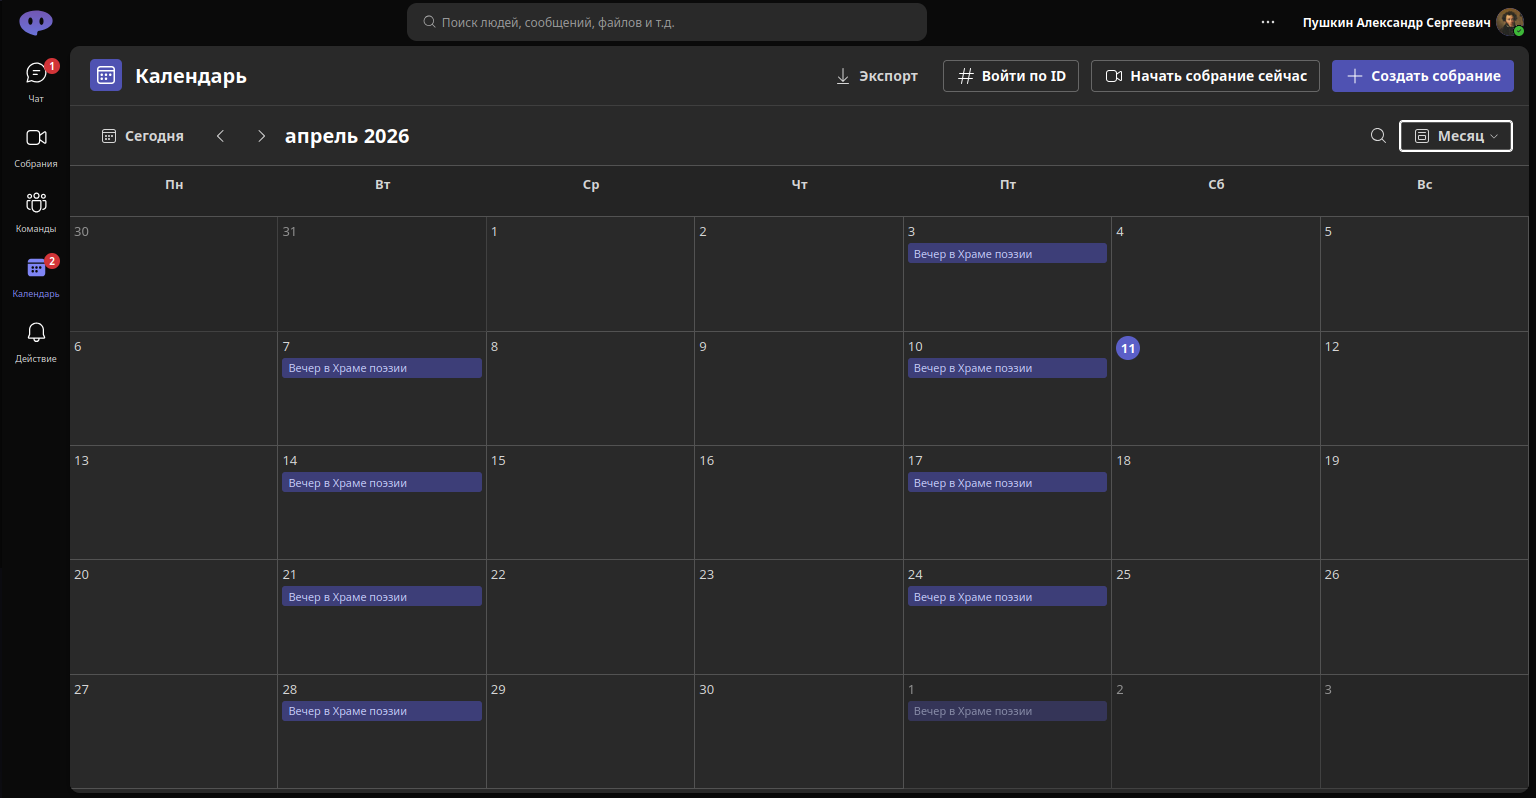Expand the Месяц view dropdown
This screenshot has height=798, width=1536.
pos(1456,136)
